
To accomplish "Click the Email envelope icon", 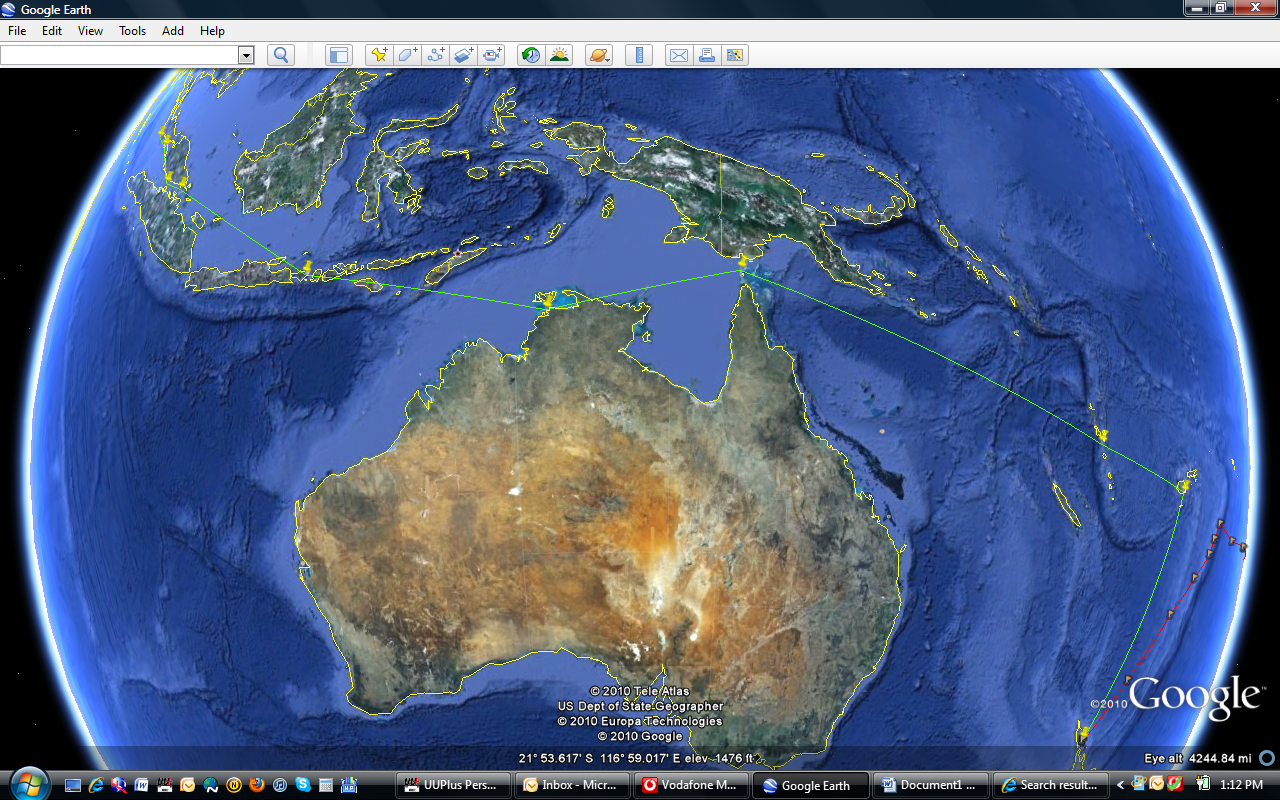I will pos(678,55).
